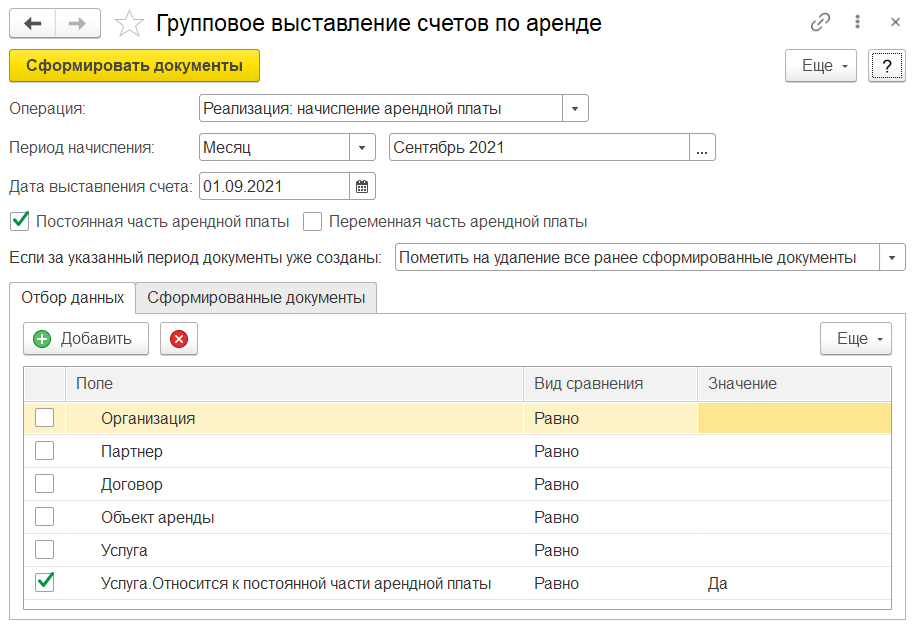Screen dimensions: 913x627
Task: Uncheck 'Постоянная часть арендной платы' checkbox
Action: 19,221
